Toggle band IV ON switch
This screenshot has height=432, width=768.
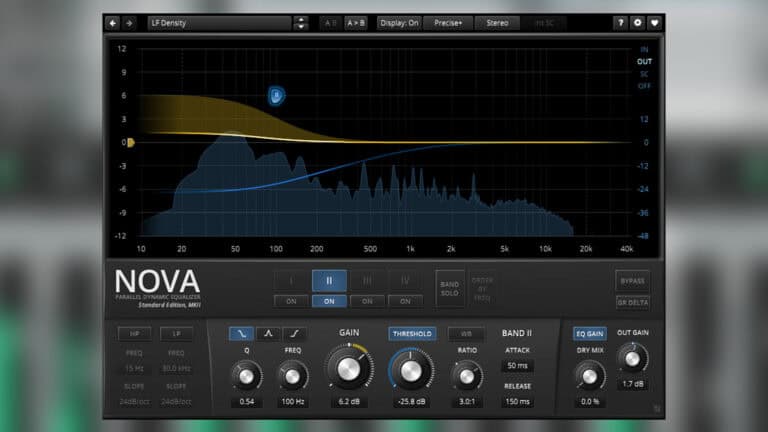coord(405,301)
